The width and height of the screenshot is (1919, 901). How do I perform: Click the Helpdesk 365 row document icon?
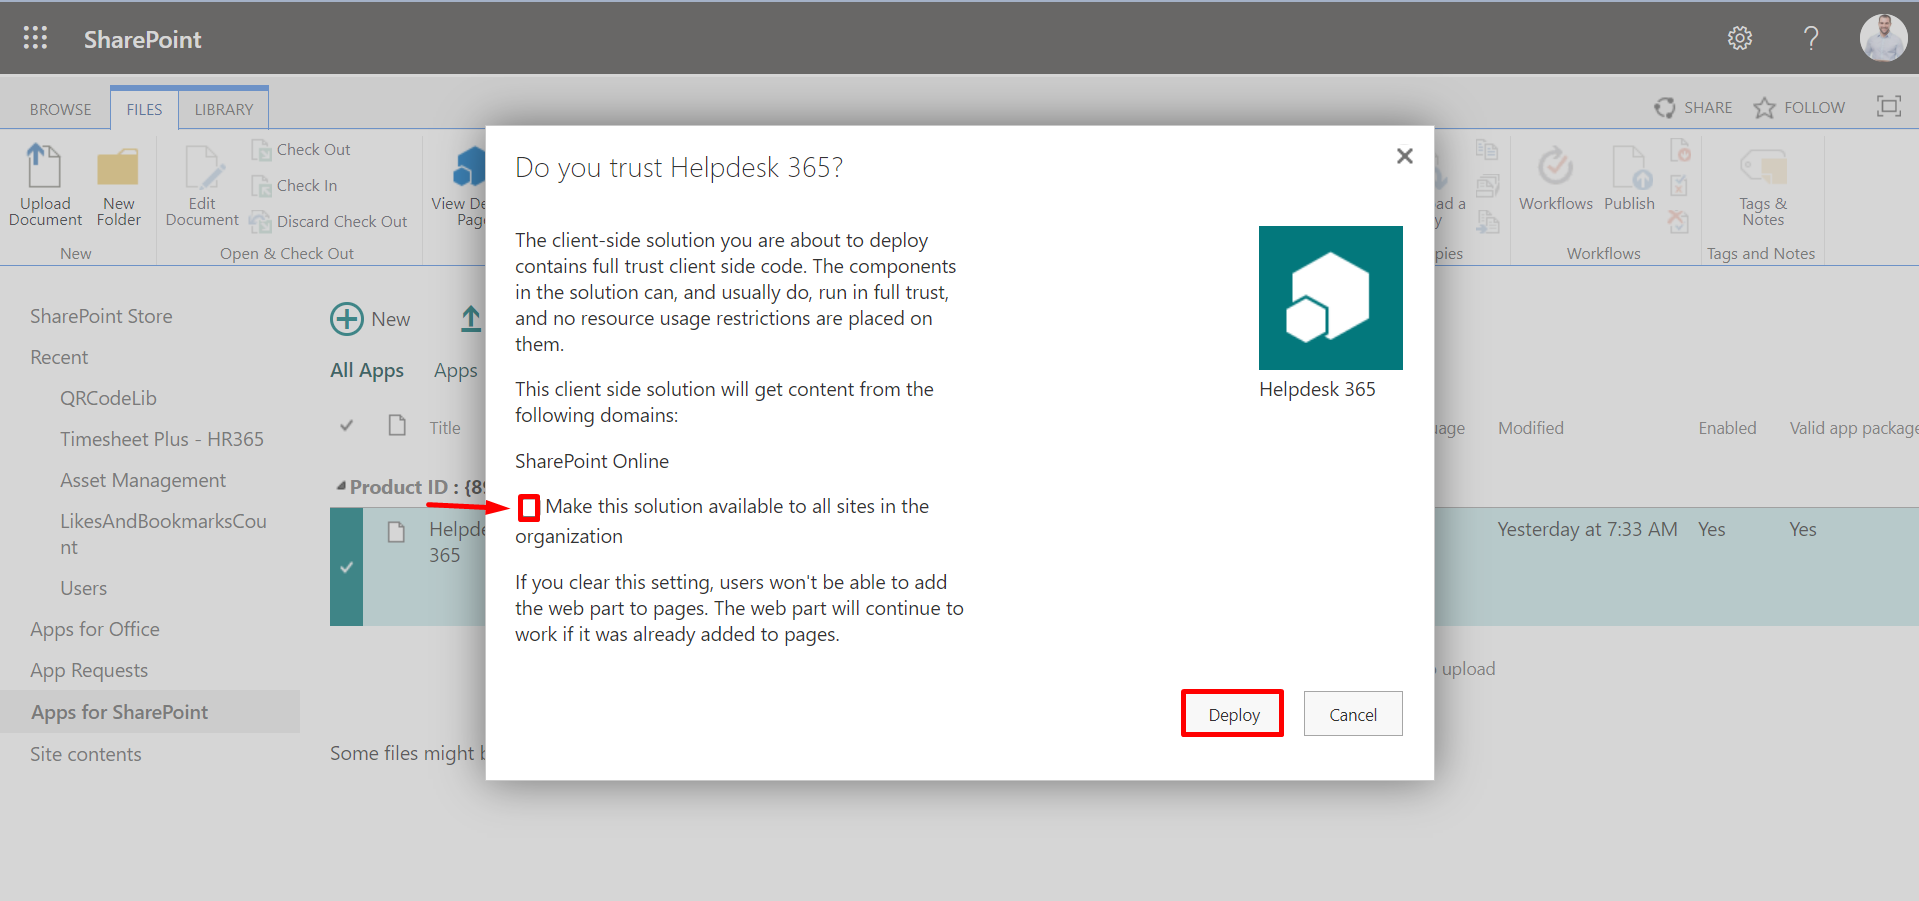point(397,531)
